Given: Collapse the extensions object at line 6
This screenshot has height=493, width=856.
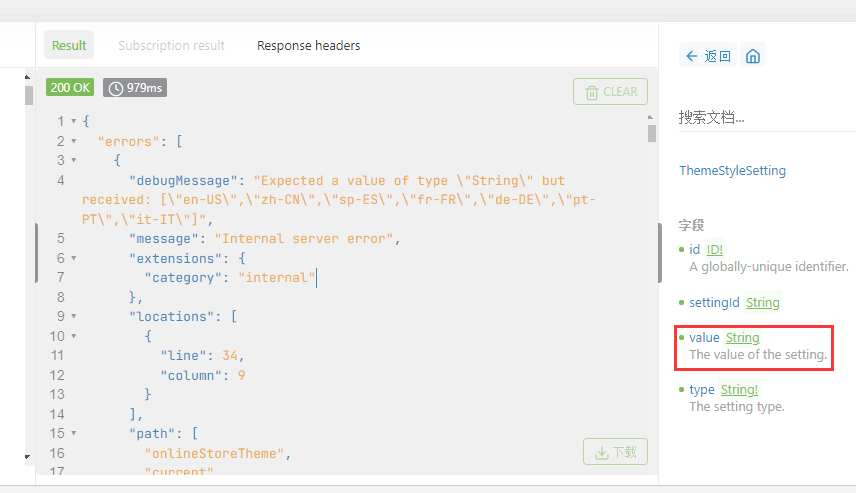Looking at the screenshot, I should tap(74, 258).
